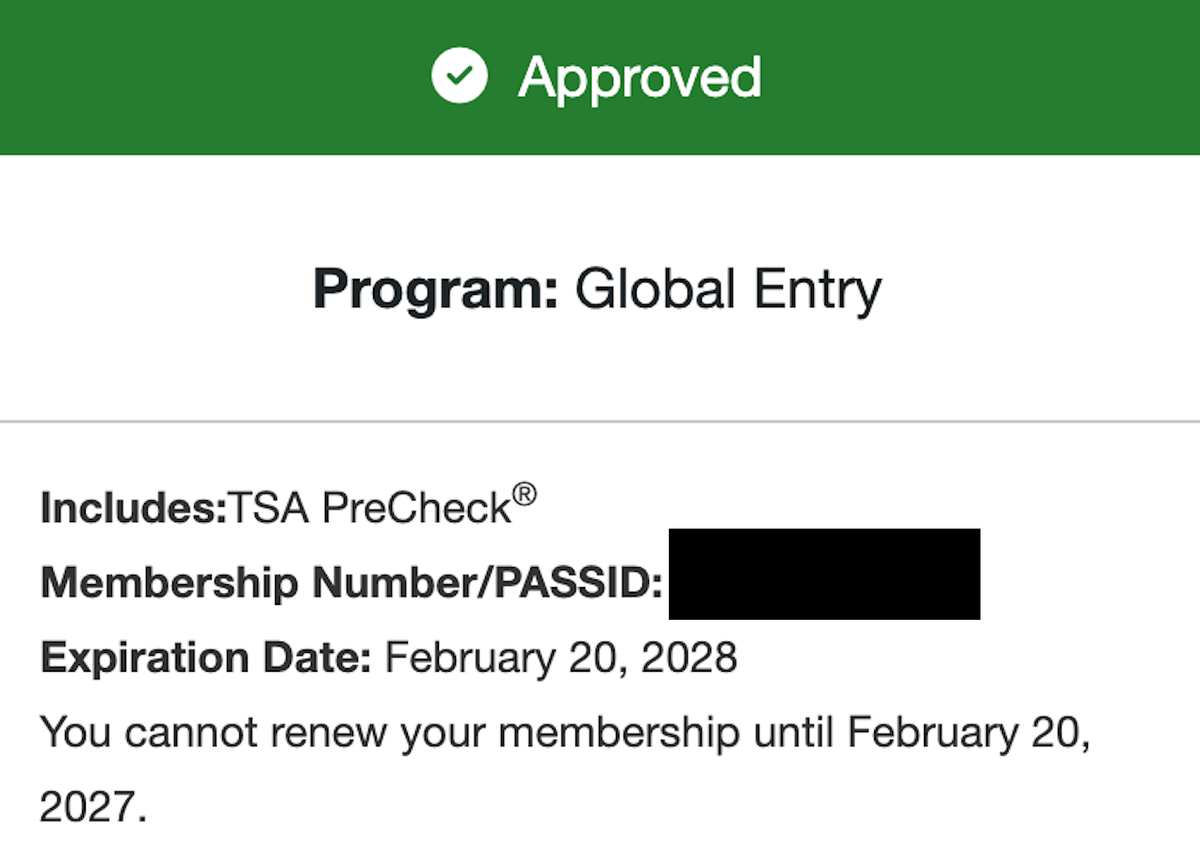
Task: Click the "2027." year on last line
Action: point(93,807)
